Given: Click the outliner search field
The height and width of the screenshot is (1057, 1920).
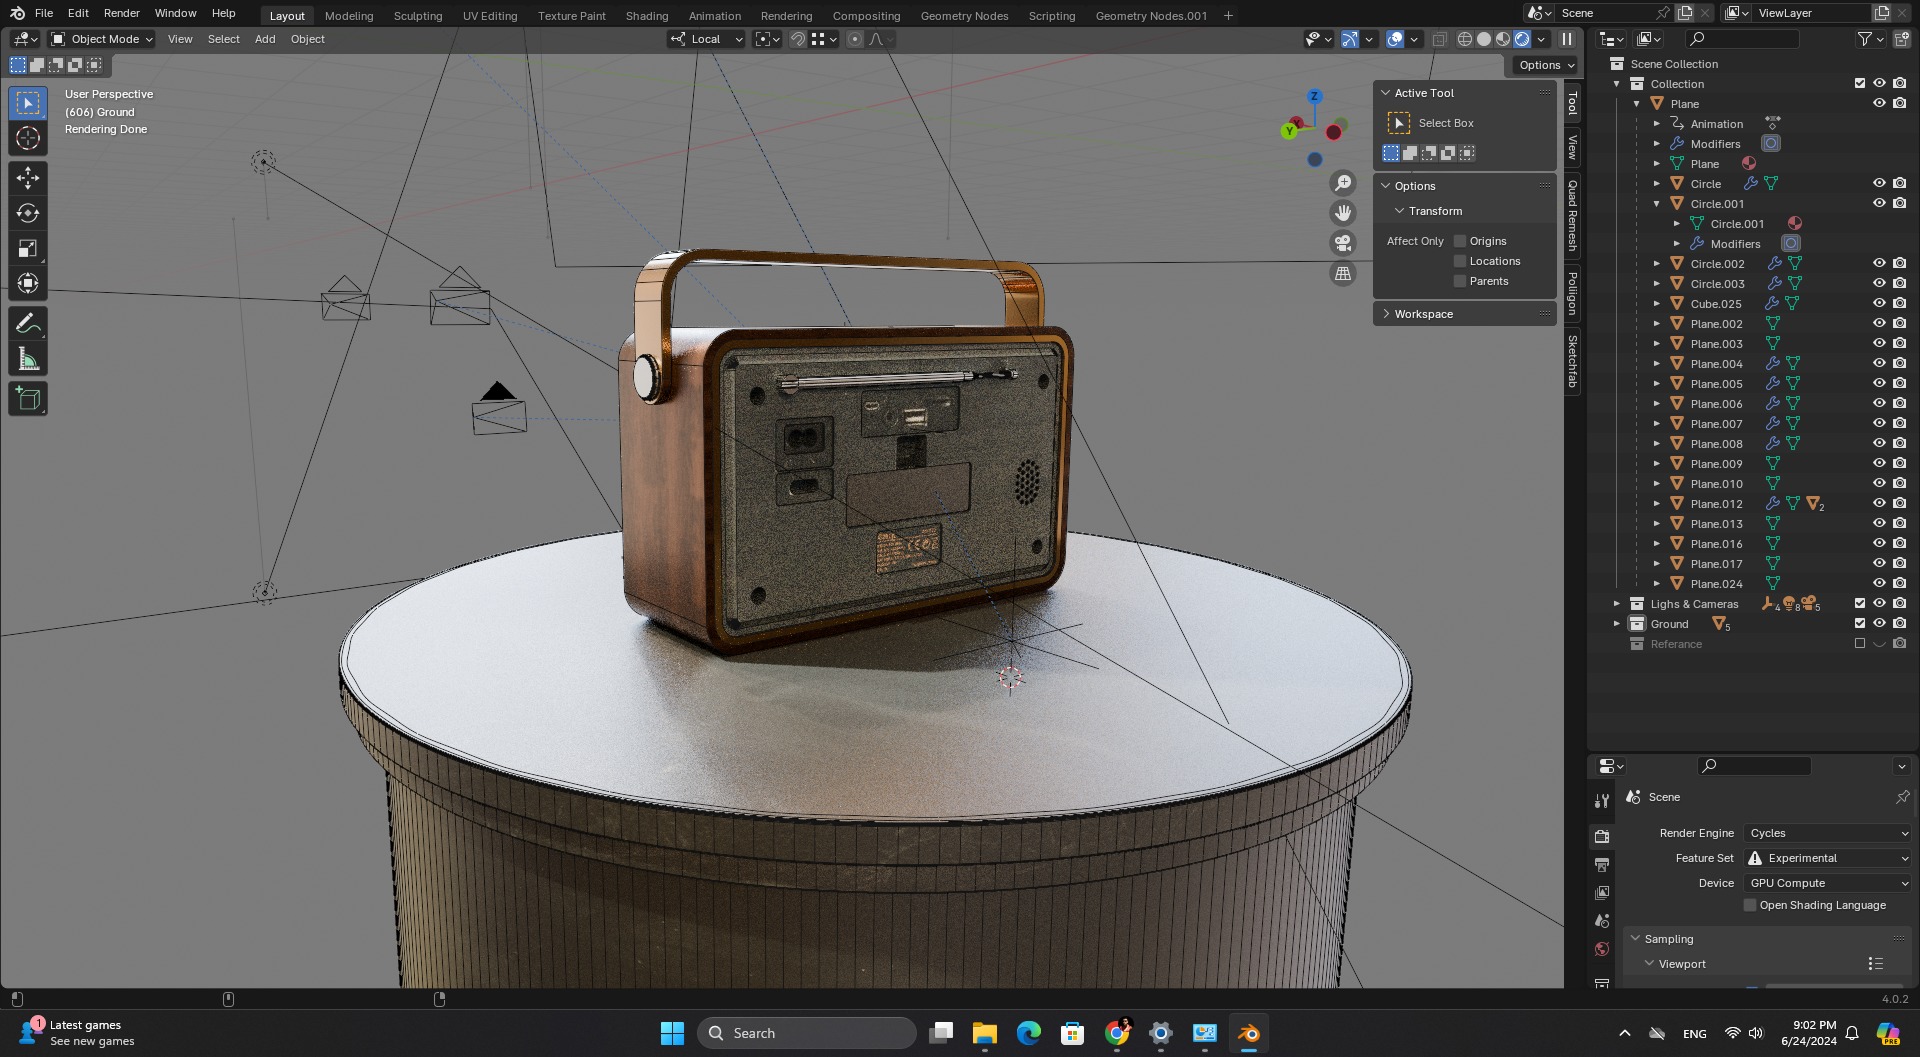Looking at the screenshot, I should [1742, 39].
